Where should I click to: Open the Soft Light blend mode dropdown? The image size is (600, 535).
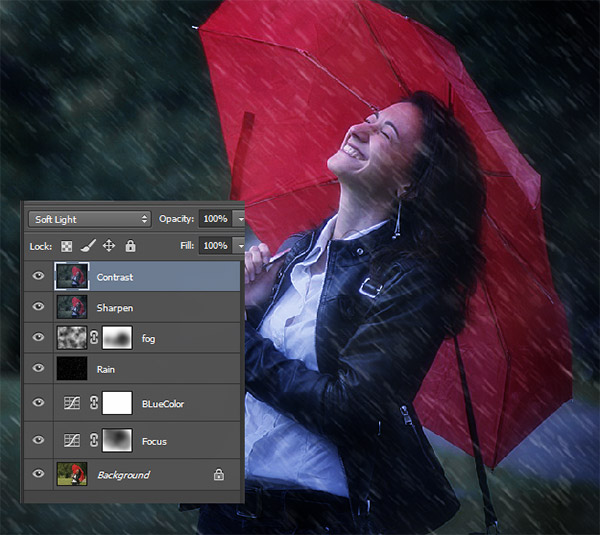(89, 219)
